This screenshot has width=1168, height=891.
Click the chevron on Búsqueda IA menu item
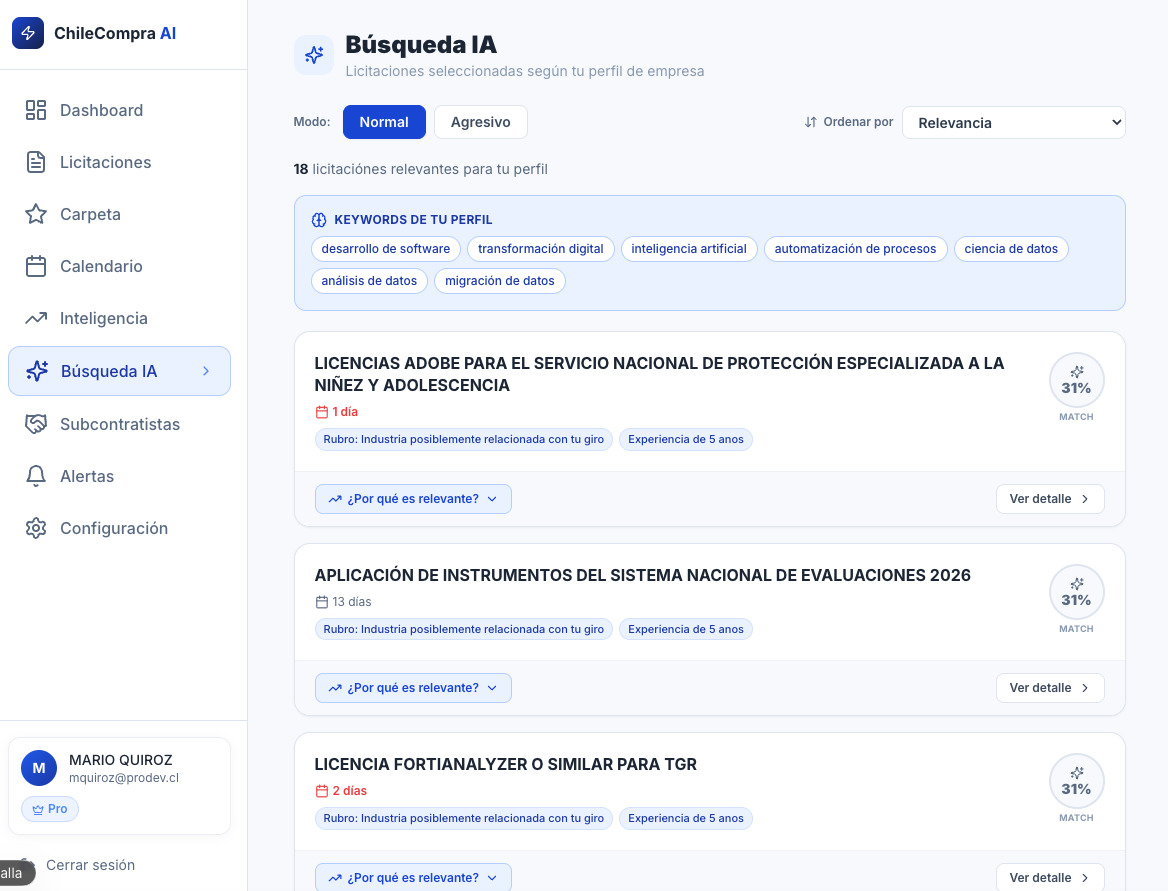(206, 371)
